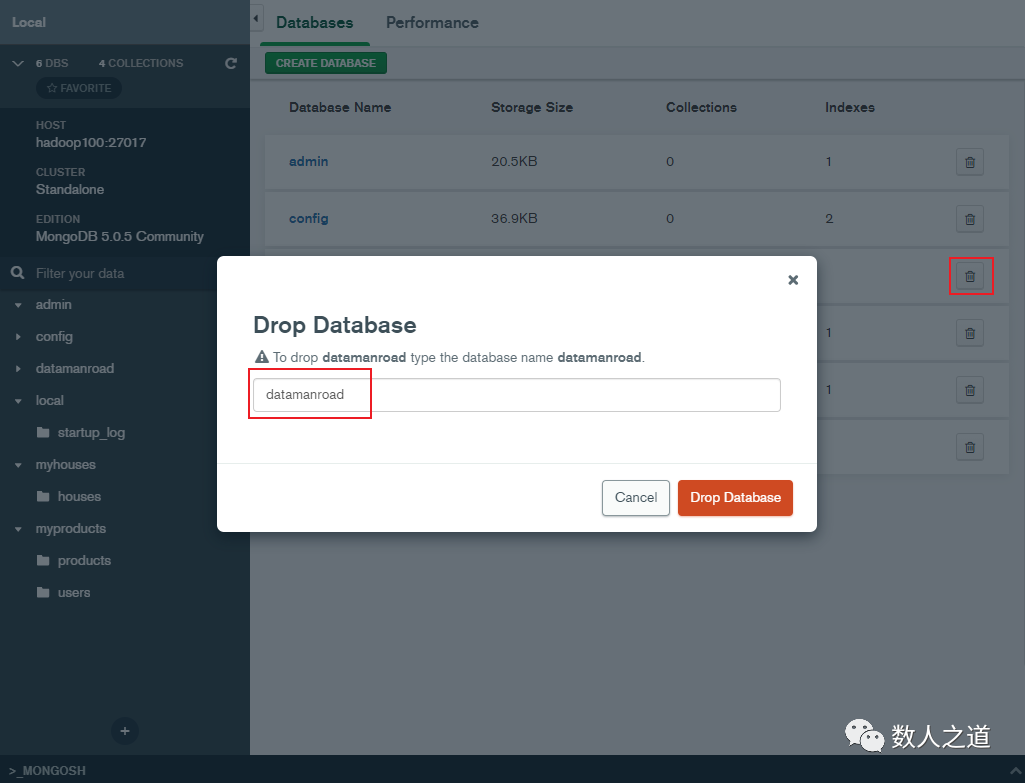The image size is (1025, 783).
Task: Select the Databases tab
Action: click(314, 22)
